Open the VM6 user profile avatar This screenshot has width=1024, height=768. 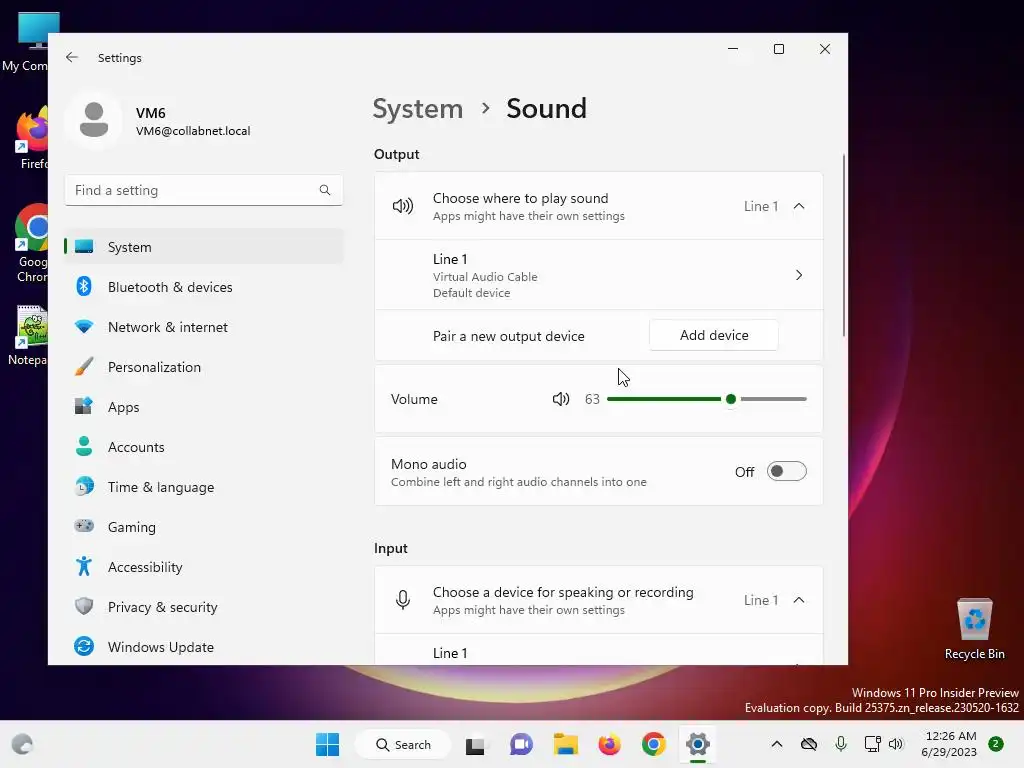pos(94,120)
